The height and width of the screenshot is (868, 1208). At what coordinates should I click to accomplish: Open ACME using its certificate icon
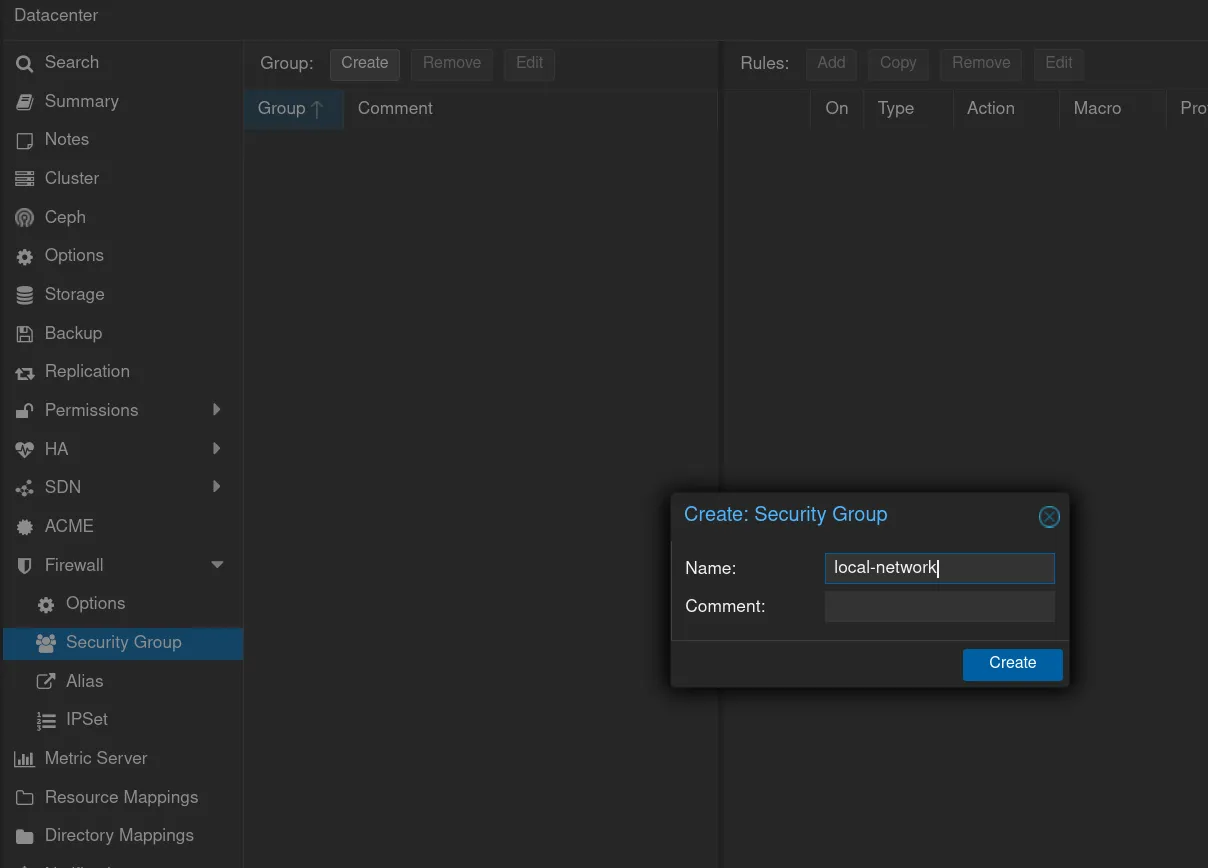25,527
